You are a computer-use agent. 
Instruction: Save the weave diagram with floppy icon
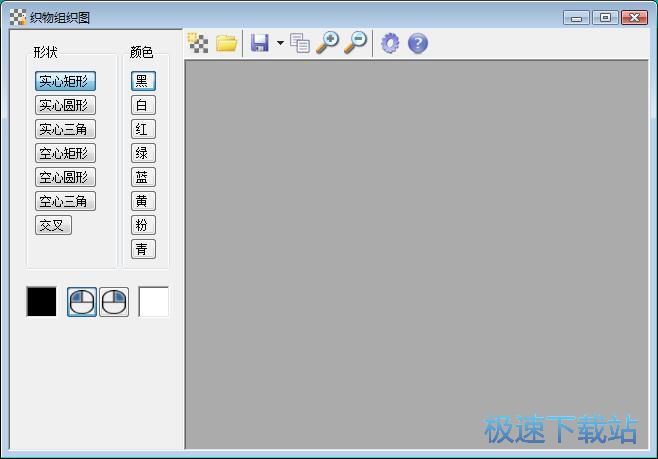(x=259, y=43)
